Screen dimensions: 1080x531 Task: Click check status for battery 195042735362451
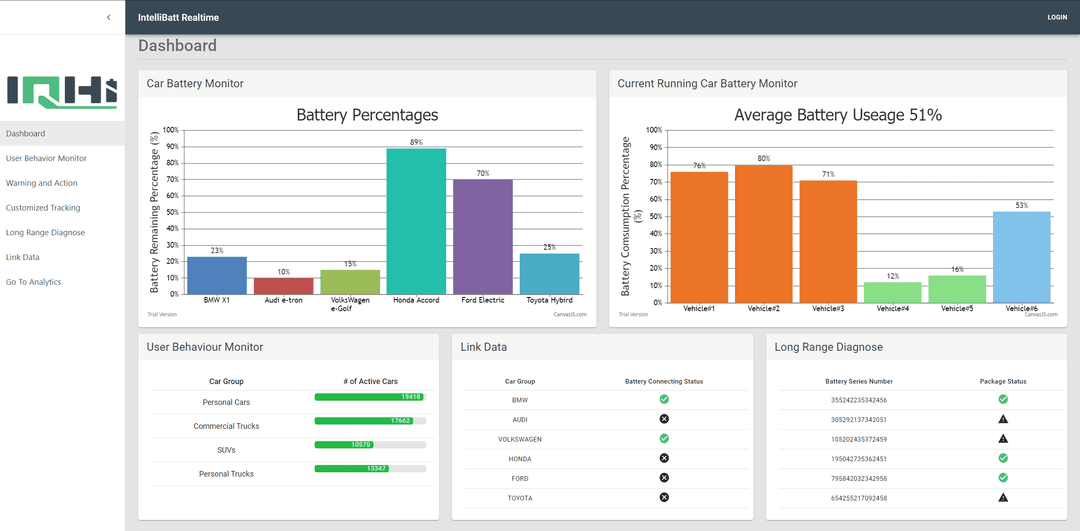[1003, 458]
